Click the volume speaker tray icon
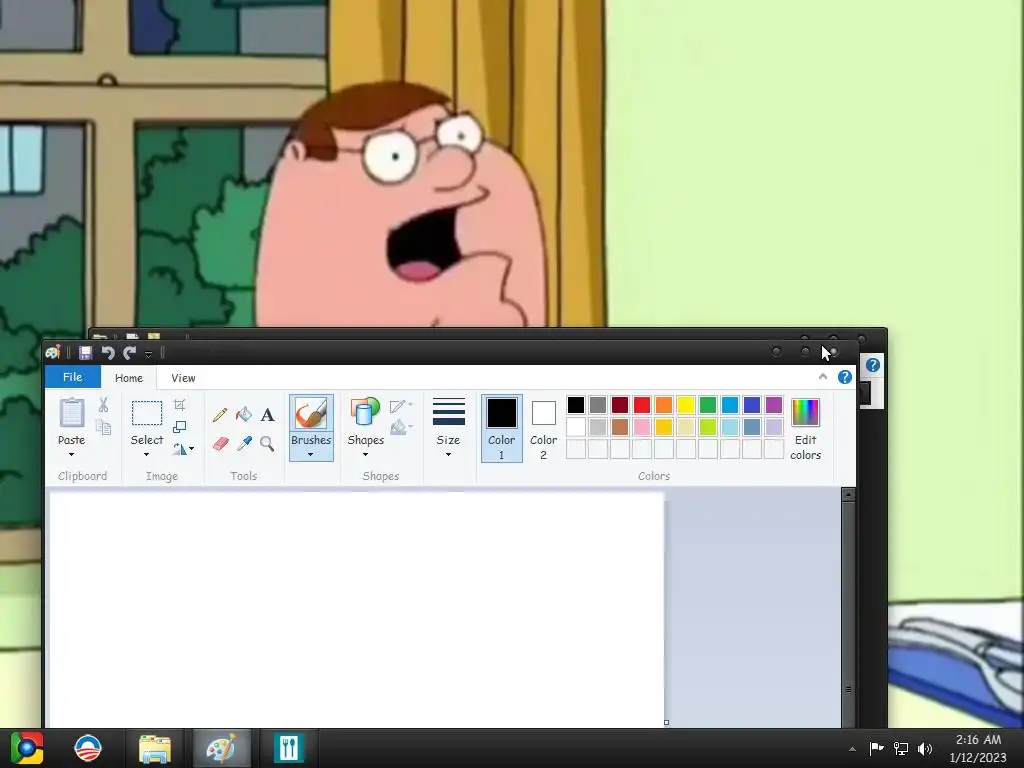This screenshot has width=1024, height=768. pos(925,748)
